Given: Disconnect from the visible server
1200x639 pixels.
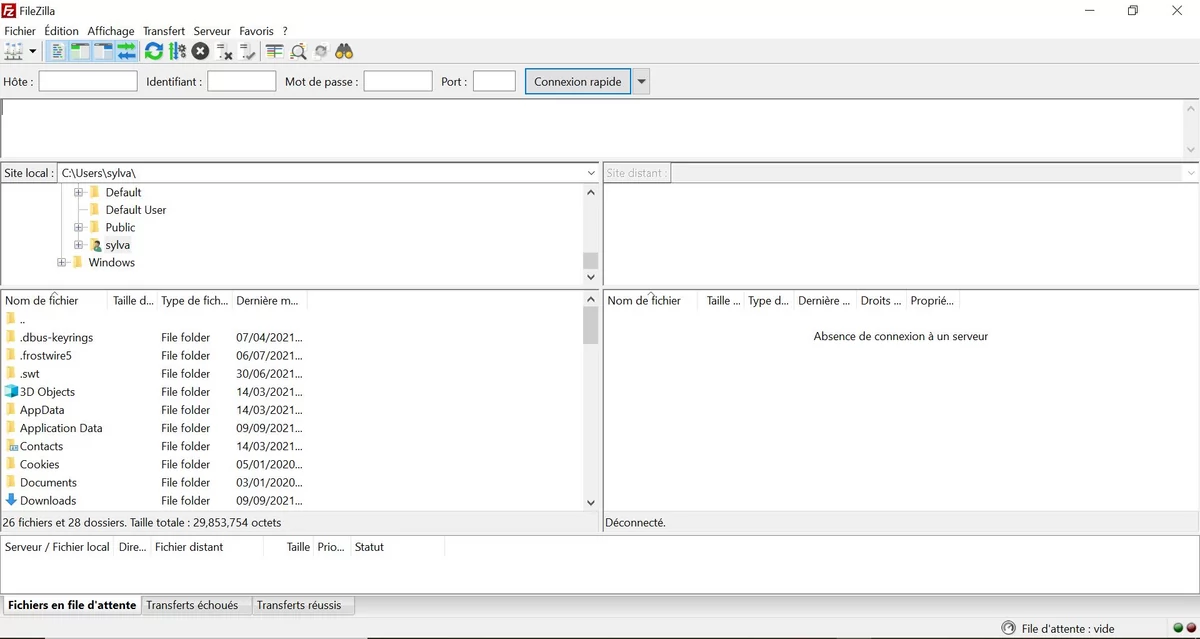Looking at the screenshot, I should pyautogui.click(x=225, y=51).
